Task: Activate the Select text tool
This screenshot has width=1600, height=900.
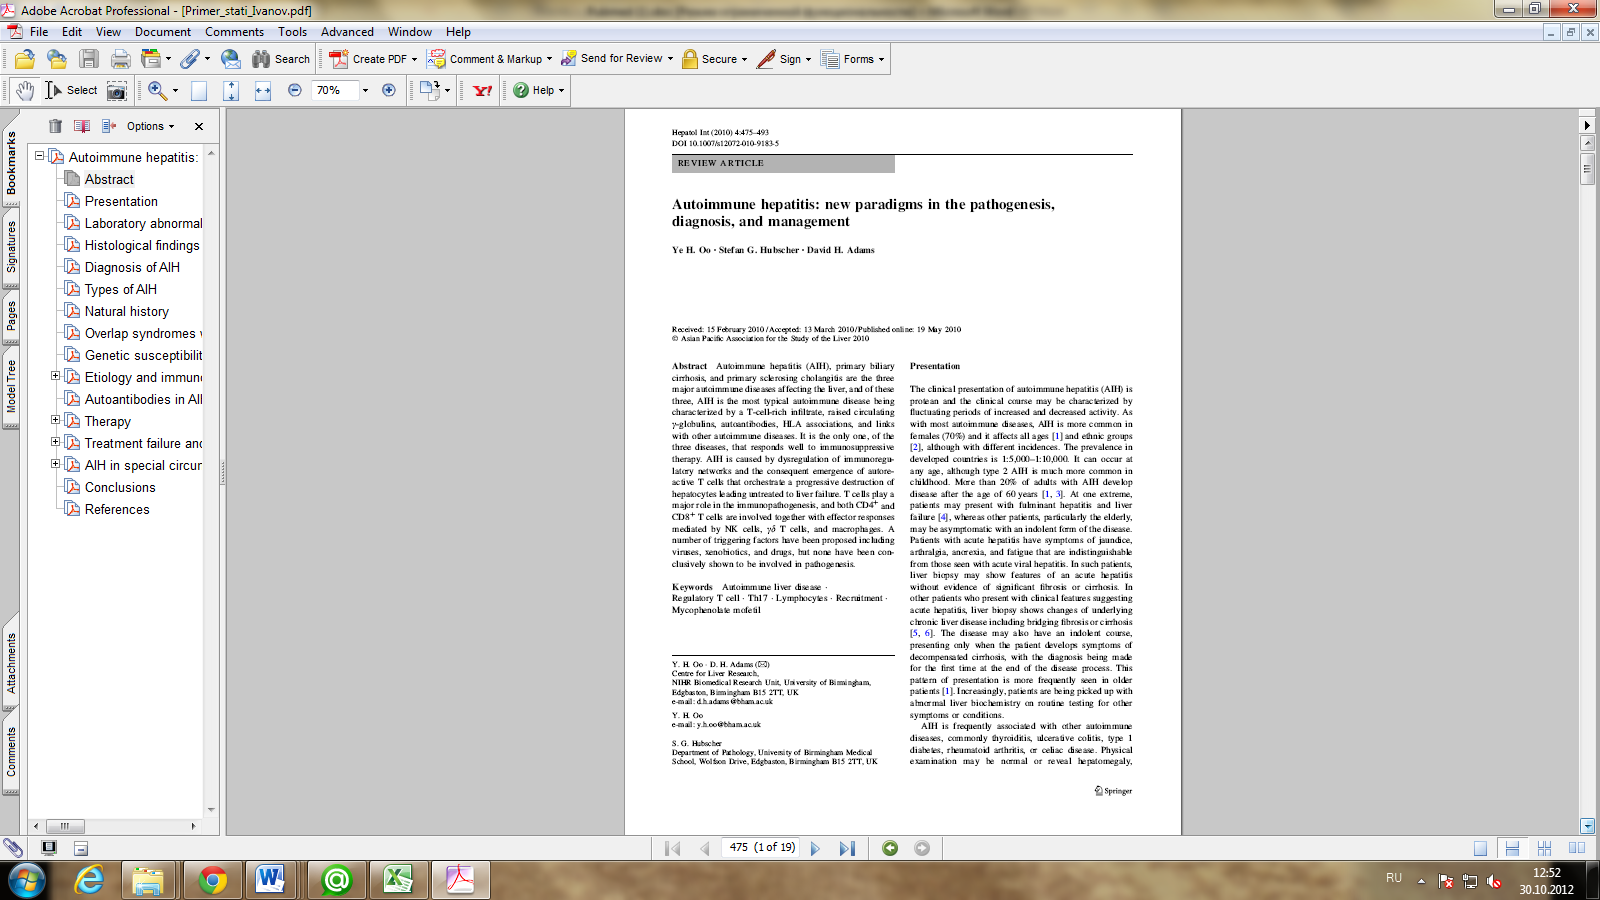Action: coord(71,90)
